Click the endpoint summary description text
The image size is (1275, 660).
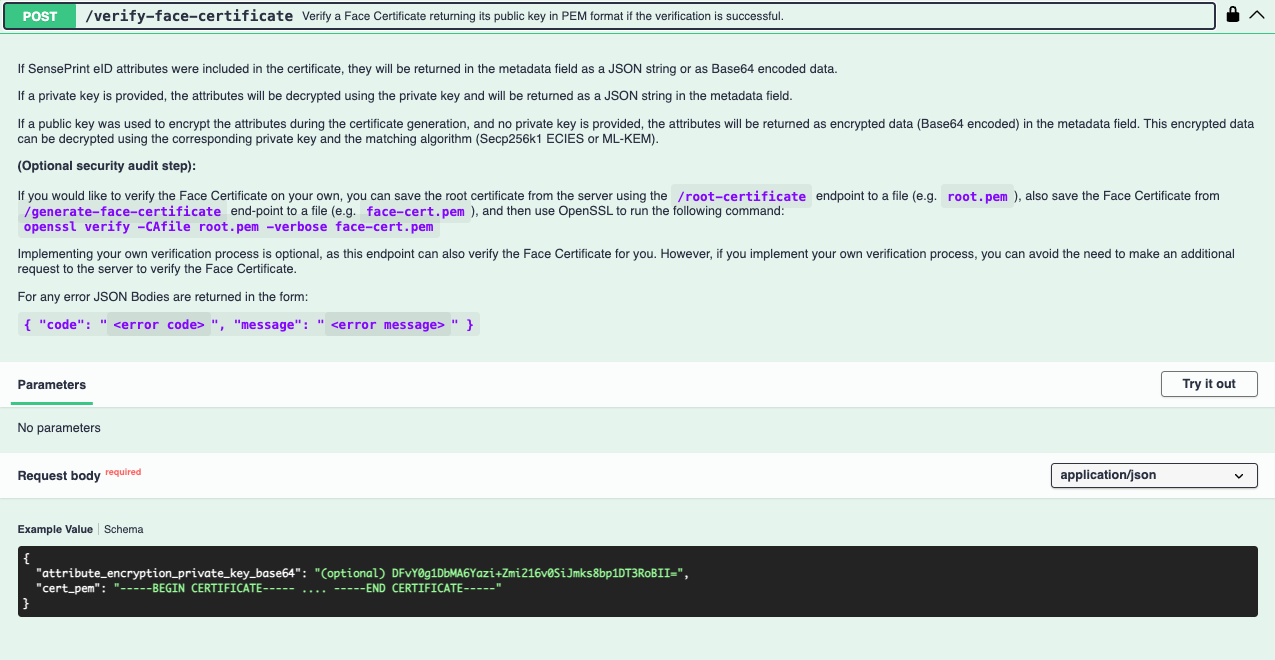pos(543,17)
